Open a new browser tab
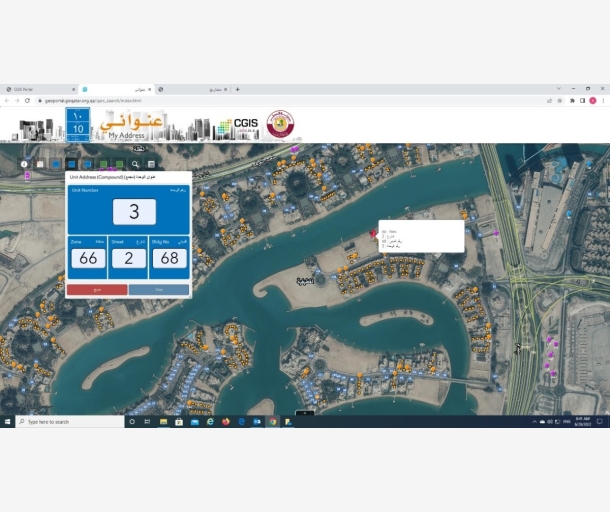The image size is (610, 512). point(237,89)
